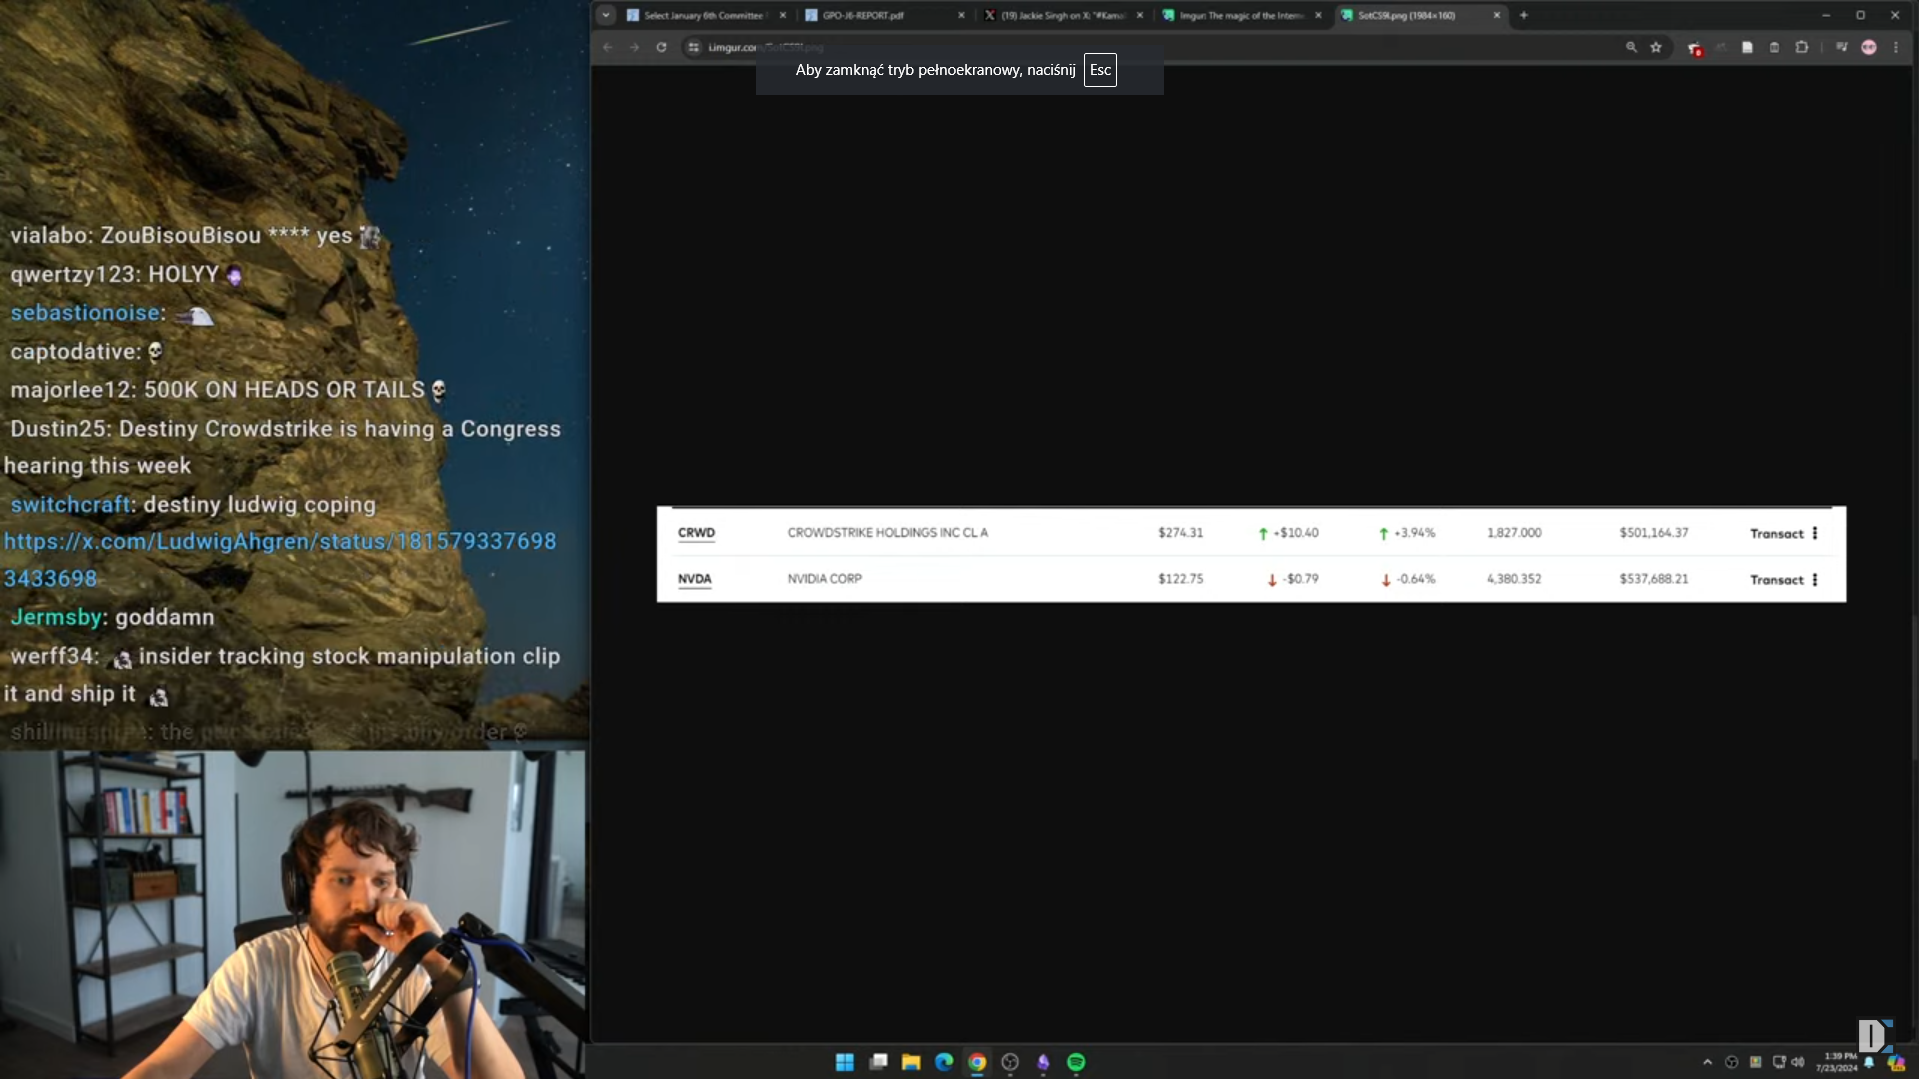This screenshot has width=1919, height=1079.
Task: Open the browser profile avatar
Action: click(1868, 47)
